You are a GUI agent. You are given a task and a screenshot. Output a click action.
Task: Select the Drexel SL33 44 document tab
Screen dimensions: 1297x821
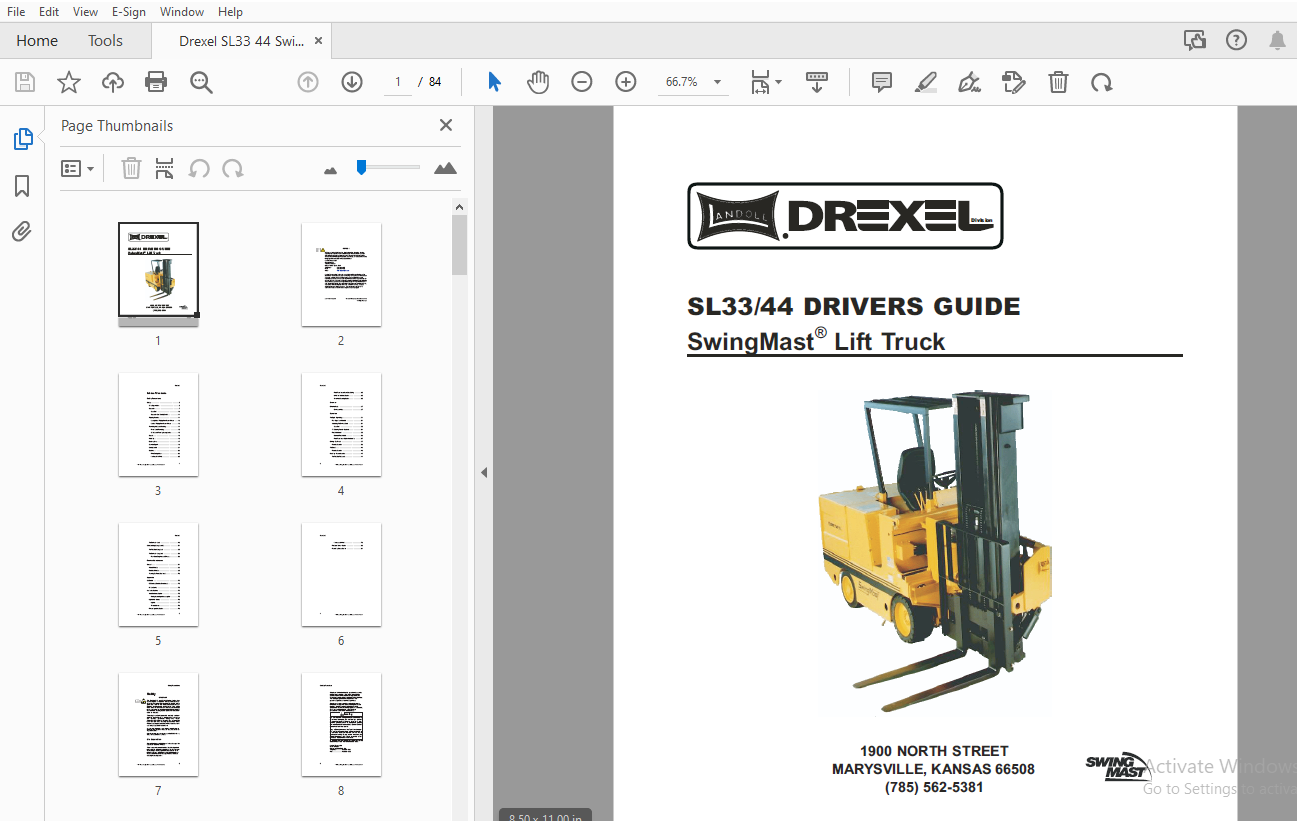pos(241,41)
